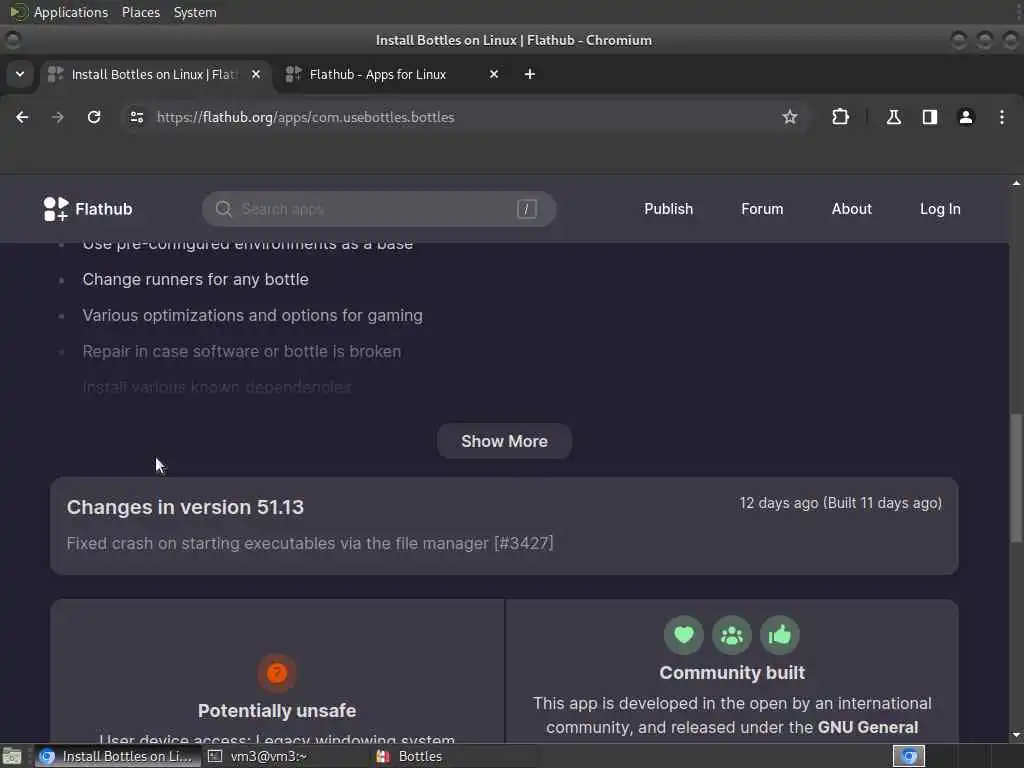Open the Extensions puzzle icon
Screen dimensions: 1024x768
(x=840, y=117)
